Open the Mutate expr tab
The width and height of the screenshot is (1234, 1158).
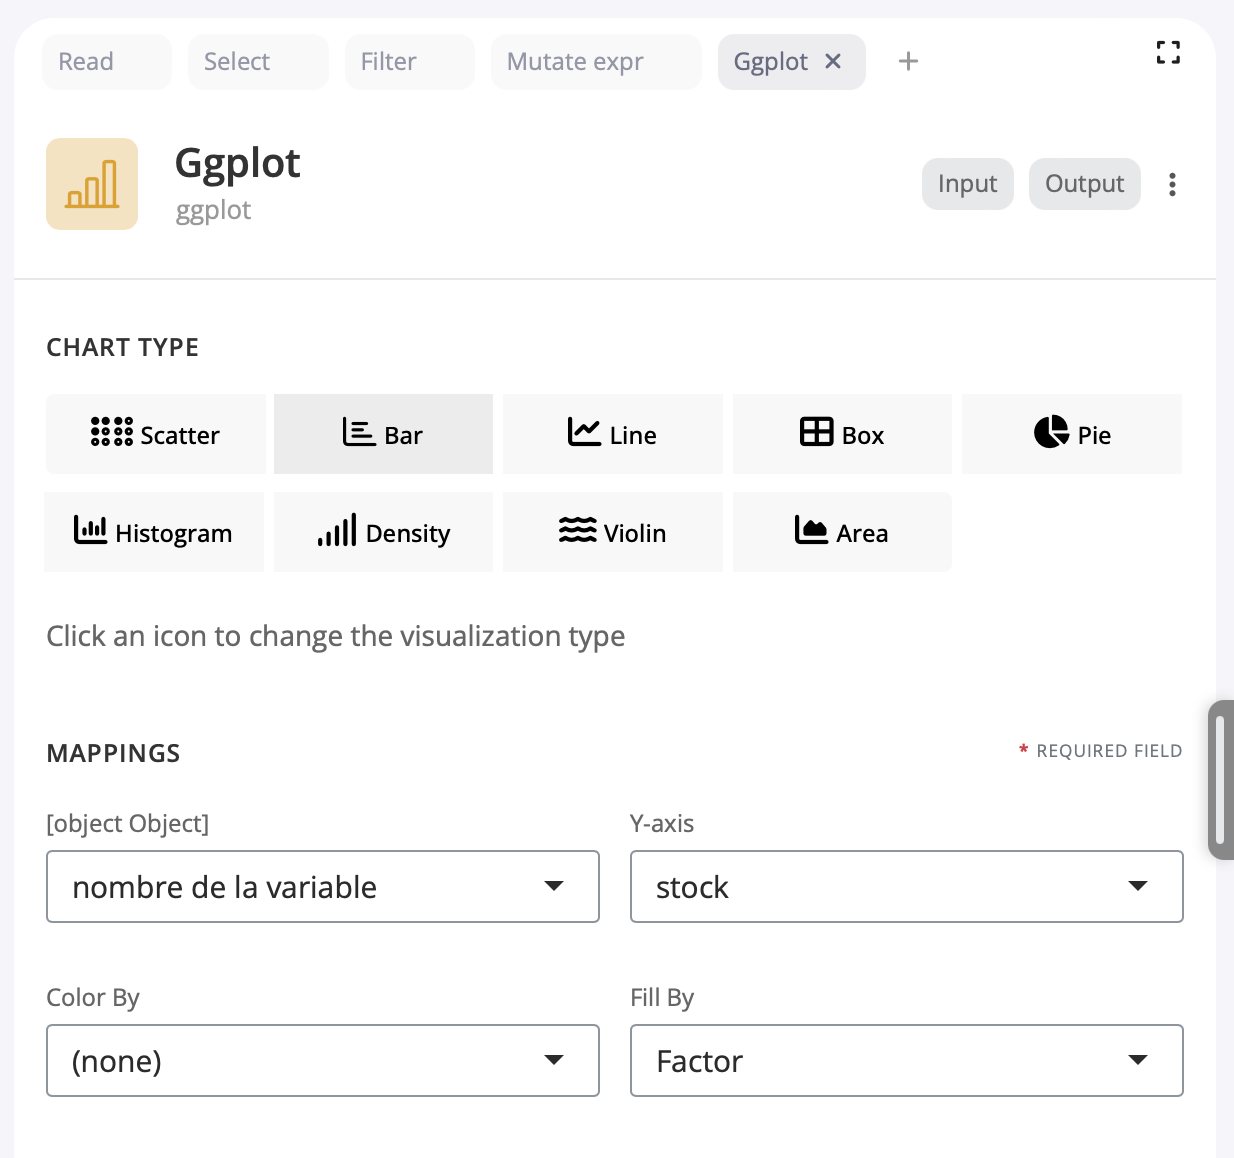(595, 62)
